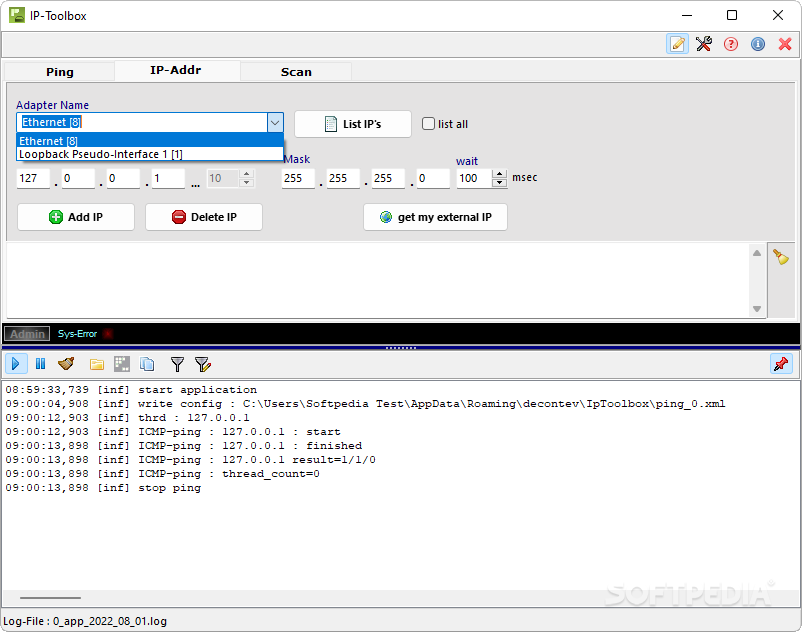Select the IP-Addr tab
Viewport: 802px width, 632px height.
pos(175,70)
